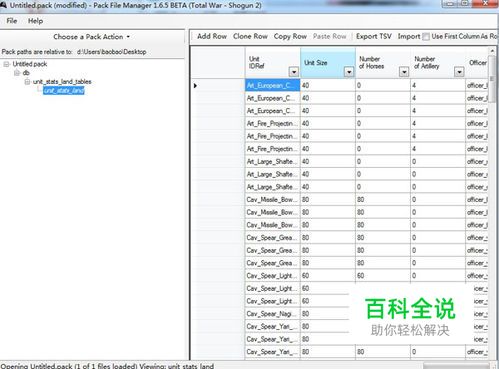Screen dimensions: 499x369
Task: Click Export TSV button
Action: pyautogui.click(x=374, y=36)
